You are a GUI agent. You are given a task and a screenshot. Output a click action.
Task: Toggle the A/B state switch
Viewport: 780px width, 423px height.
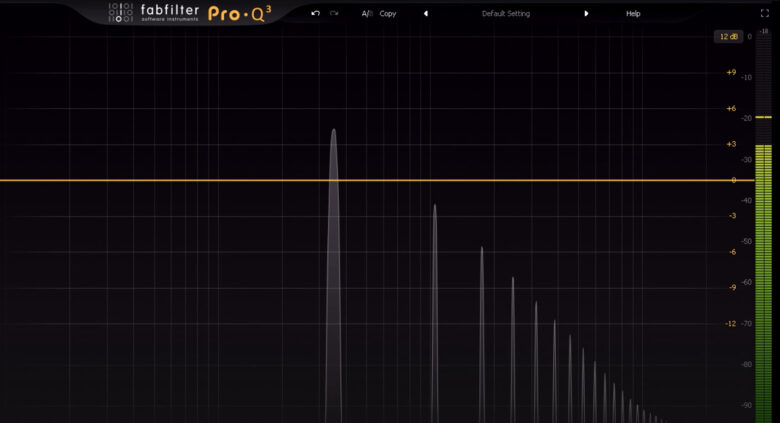pyautogui.click(x=367, y=13)
